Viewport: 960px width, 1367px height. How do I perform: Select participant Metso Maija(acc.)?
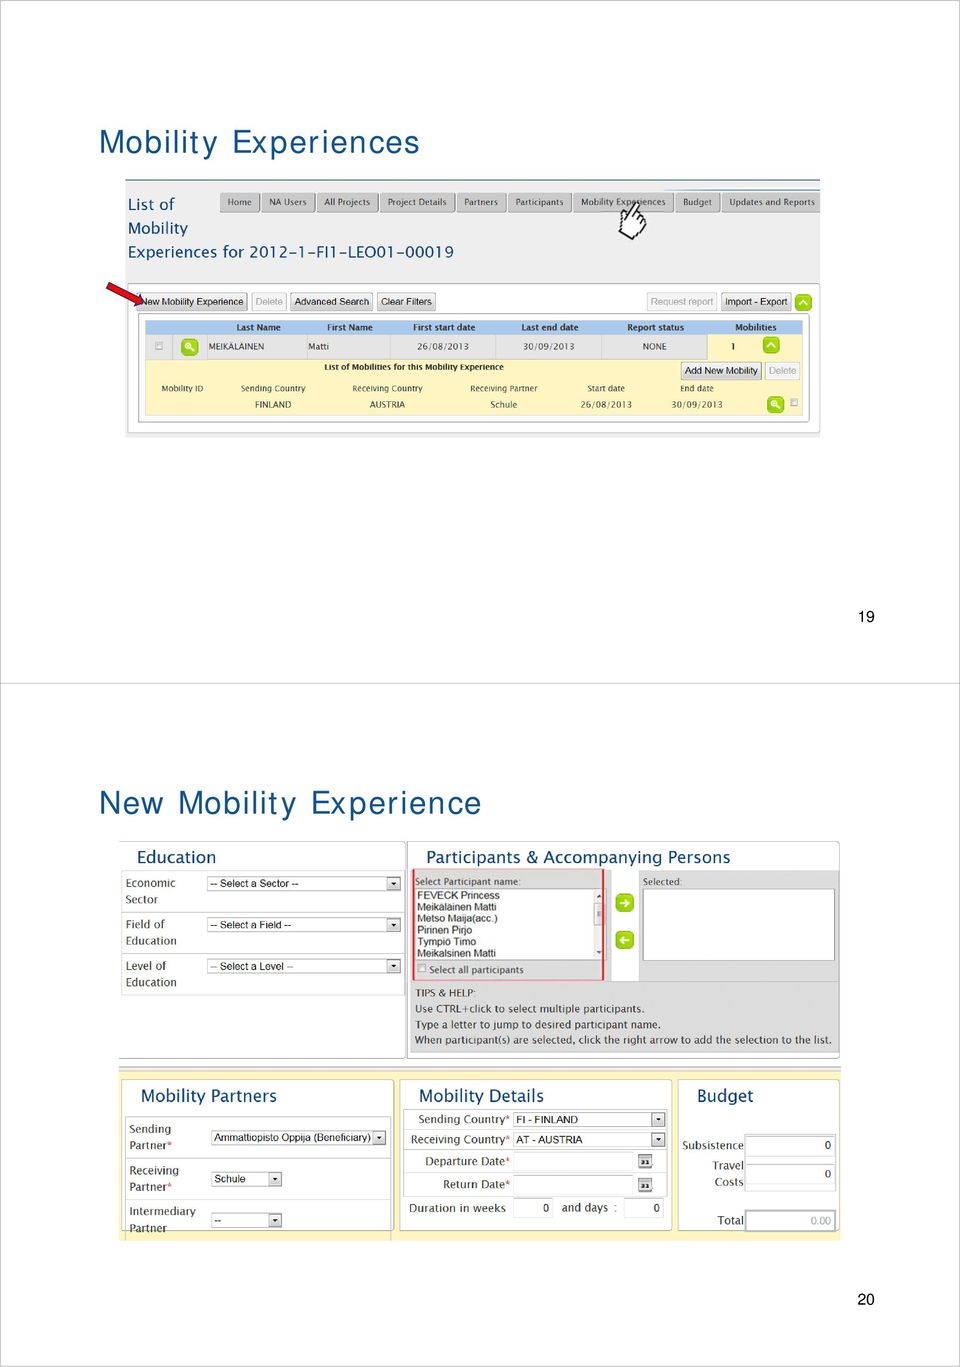[x=457, y=919]
